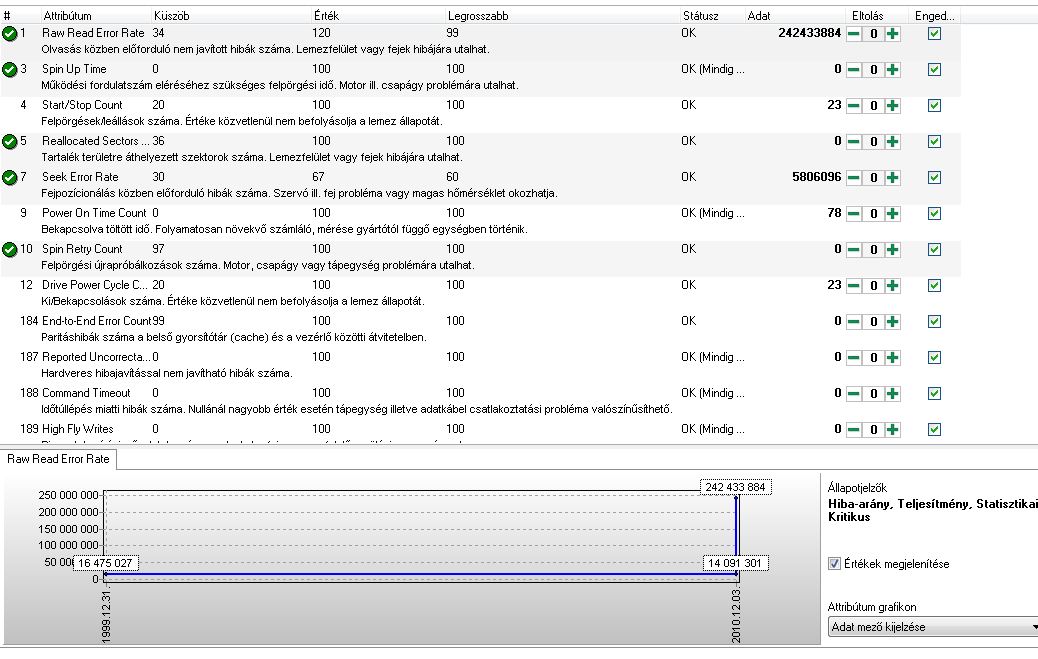Decrease offset for Raw Read Error Rate
1038x659 pixels.
[854, 34]
